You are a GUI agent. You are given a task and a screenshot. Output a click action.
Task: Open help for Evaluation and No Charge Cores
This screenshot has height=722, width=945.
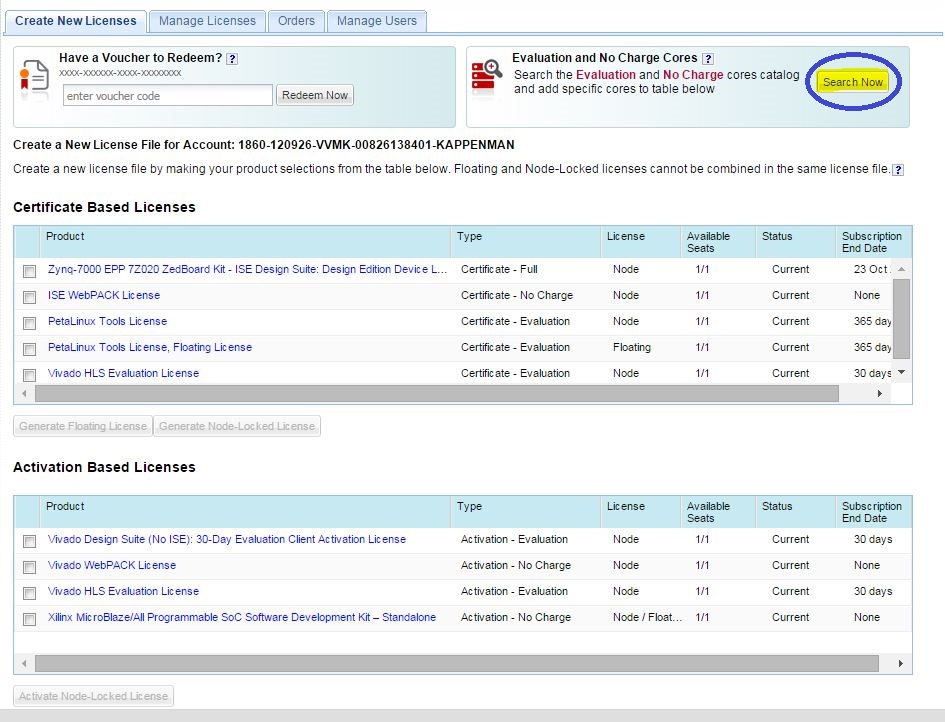click(x=709, y=59)
